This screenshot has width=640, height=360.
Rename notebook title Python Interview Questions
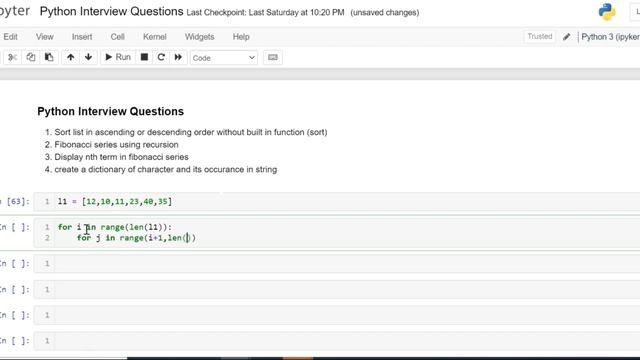coord(111,11)
